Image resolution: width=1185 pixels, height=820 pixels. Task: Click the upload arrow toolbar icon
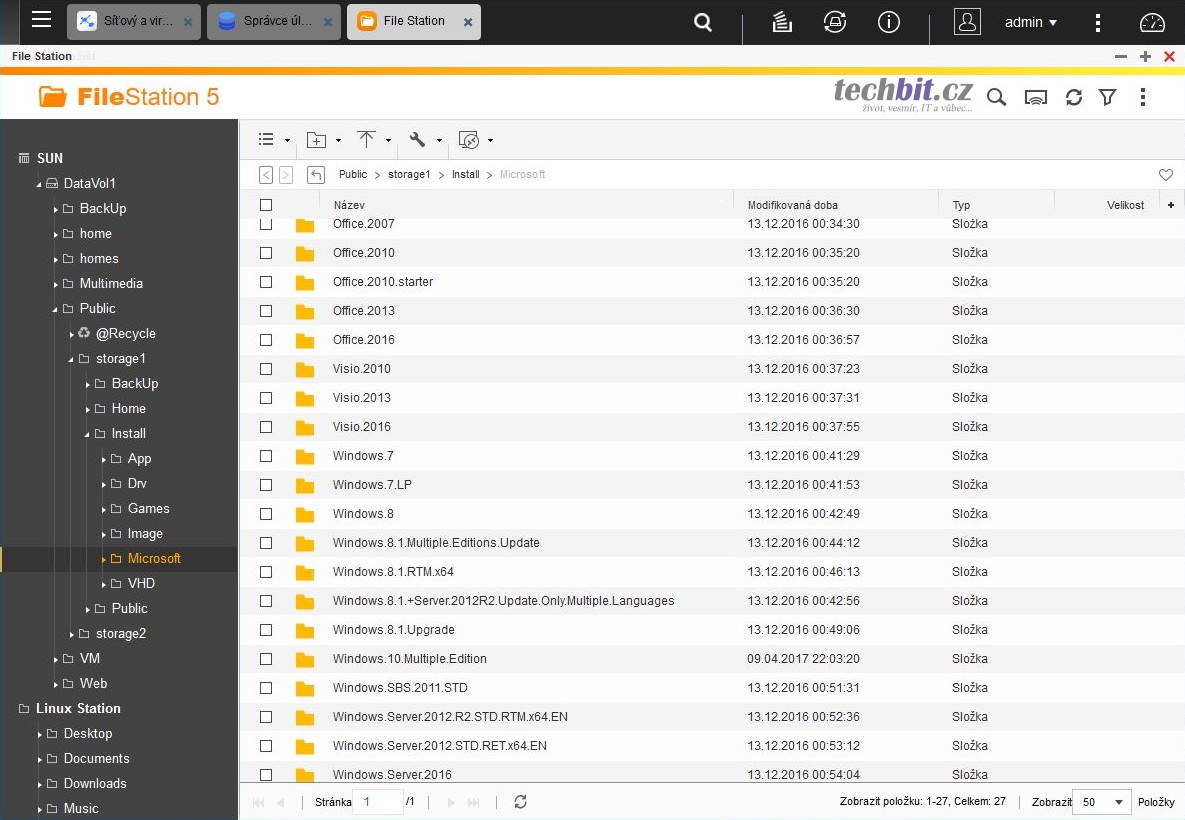click(367, 140)
